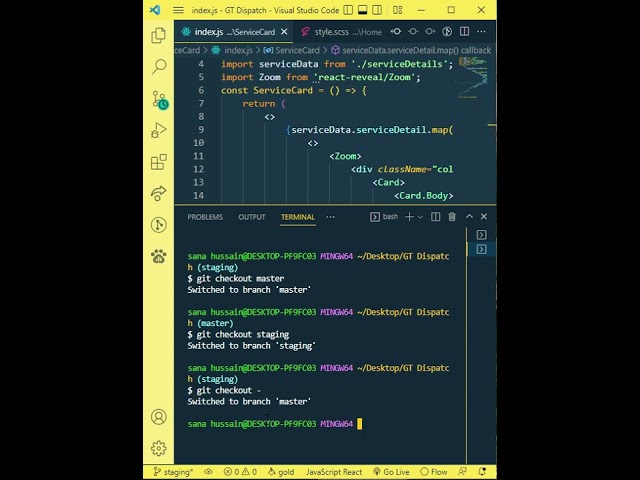The width and height of the screenshot is (640, 480).
Task: Click 'git checkout staging' terminal line
Action: (x=238, y=334)
